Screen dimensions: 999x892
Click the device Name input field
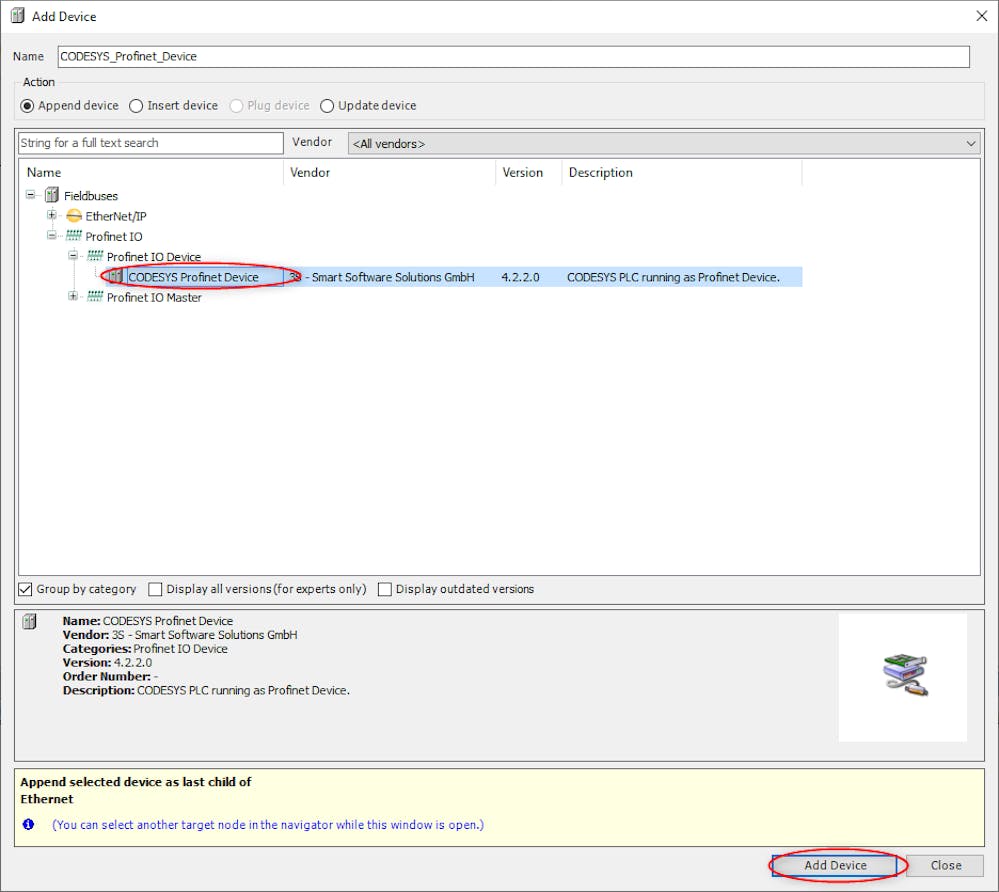point(514,56)
